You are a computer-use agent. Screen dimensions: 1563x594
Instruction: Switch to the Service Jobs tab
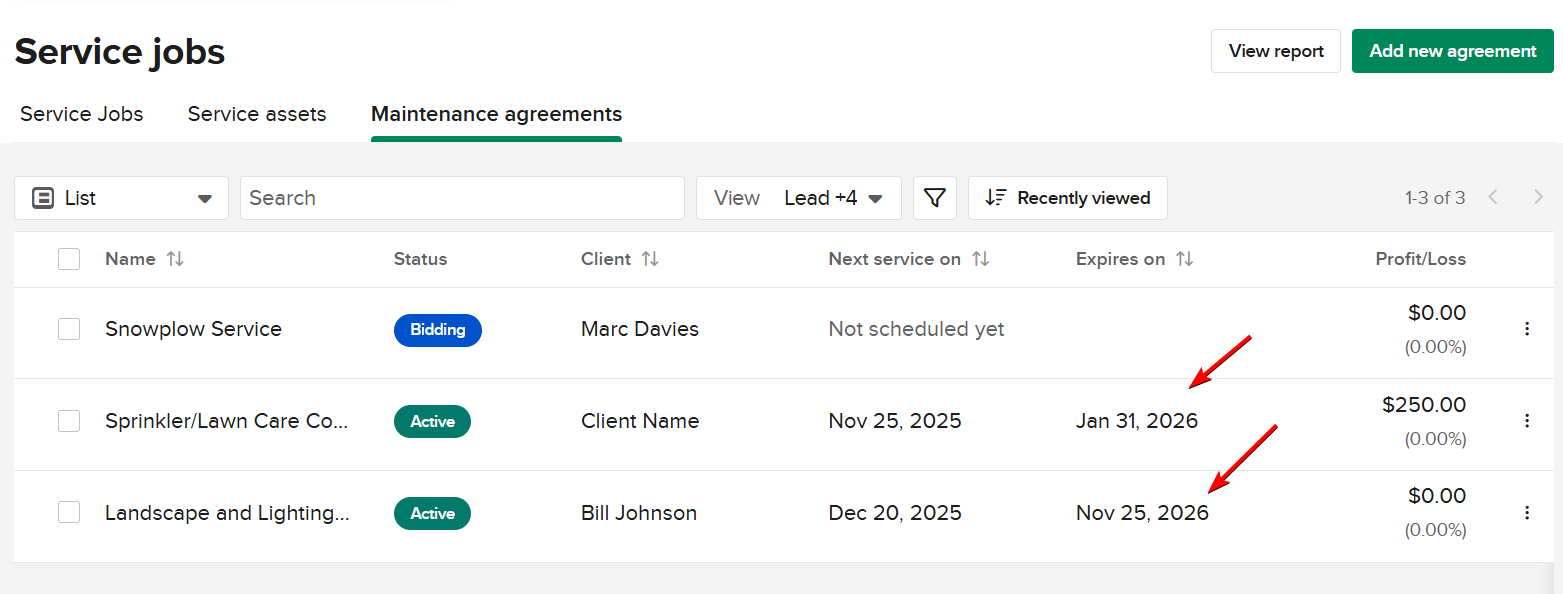(82, 114)
